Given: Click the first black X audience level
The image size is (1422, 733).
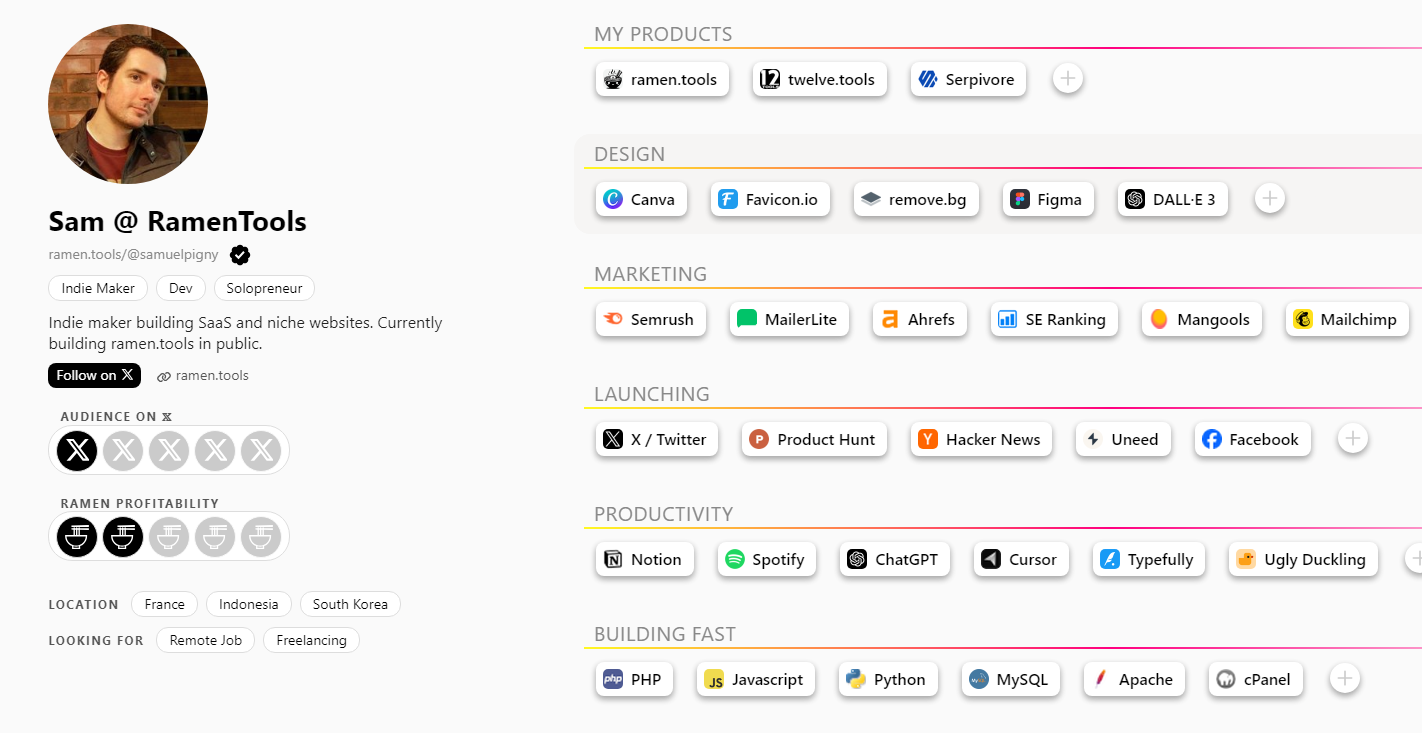Looking at the screenshot, I should tap(77, 450).
